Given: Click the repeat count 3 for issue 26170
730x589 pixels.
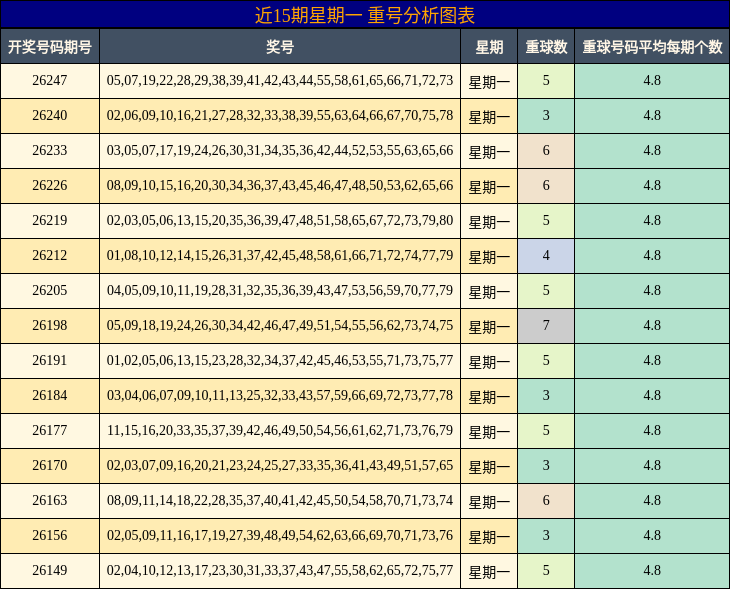Looking at the screenshot, I should (x=546, y=465).
